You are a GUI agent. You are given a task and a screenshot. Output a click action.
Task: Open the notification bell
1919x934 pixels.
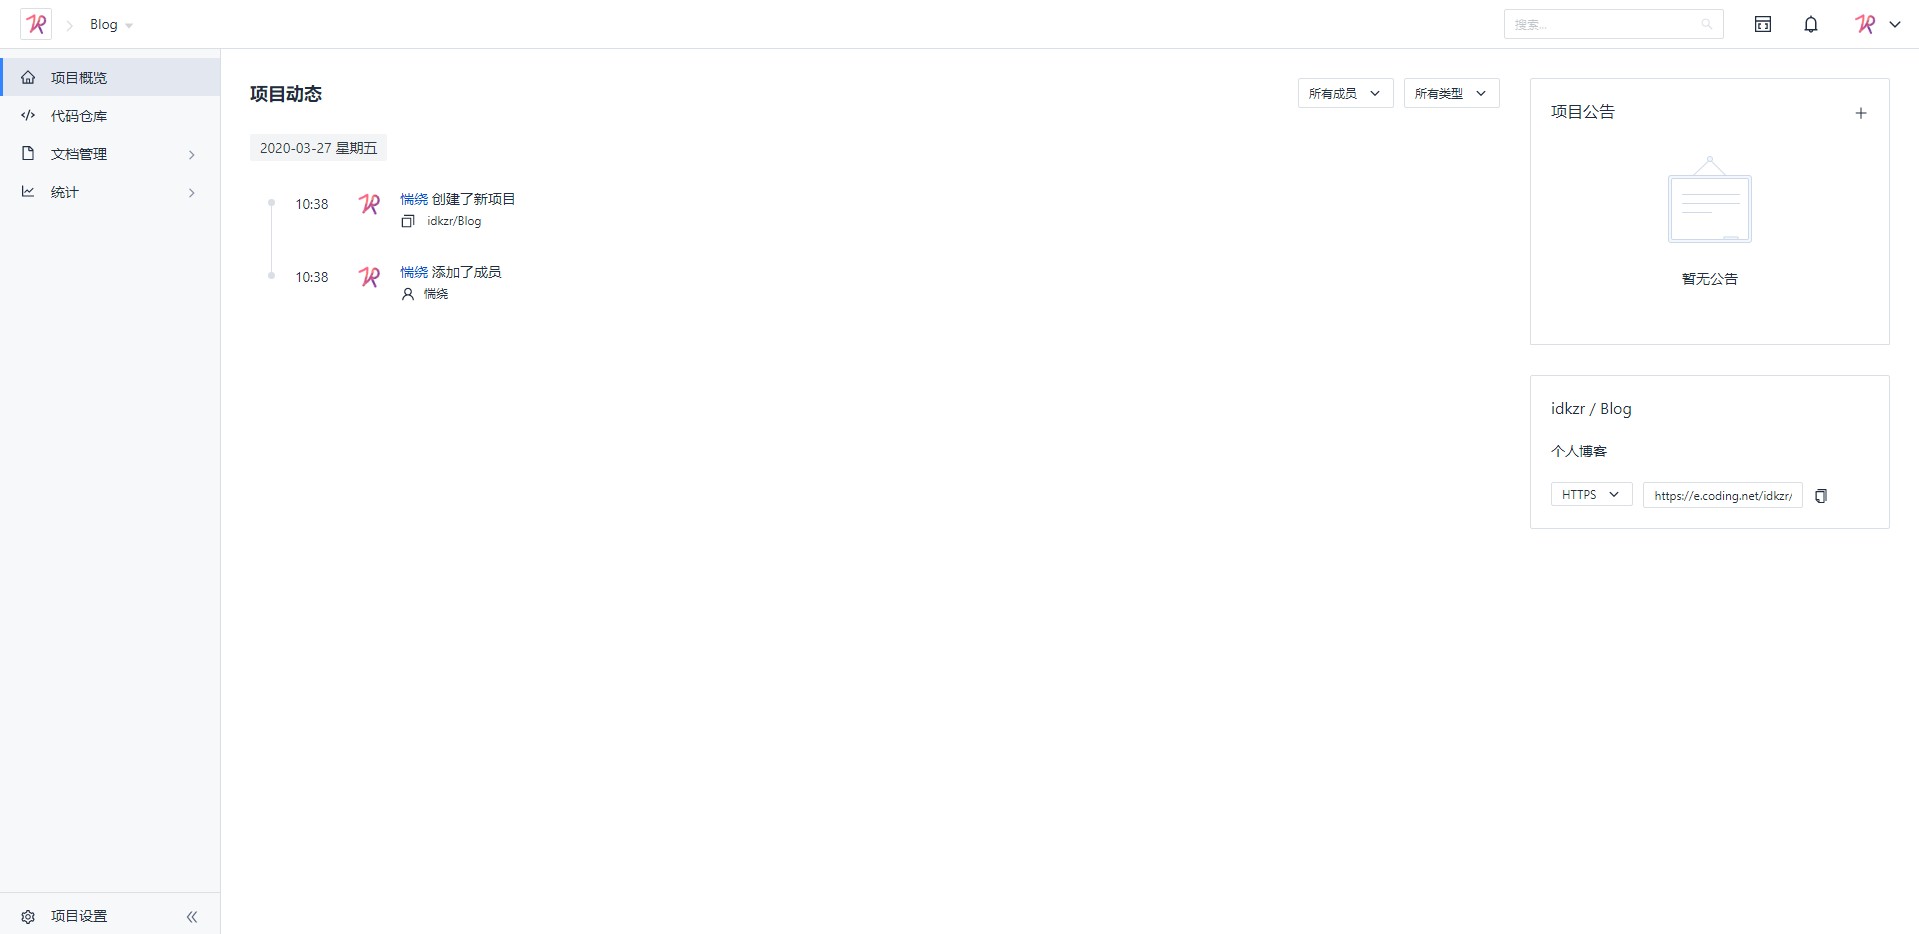(1810, 24)
